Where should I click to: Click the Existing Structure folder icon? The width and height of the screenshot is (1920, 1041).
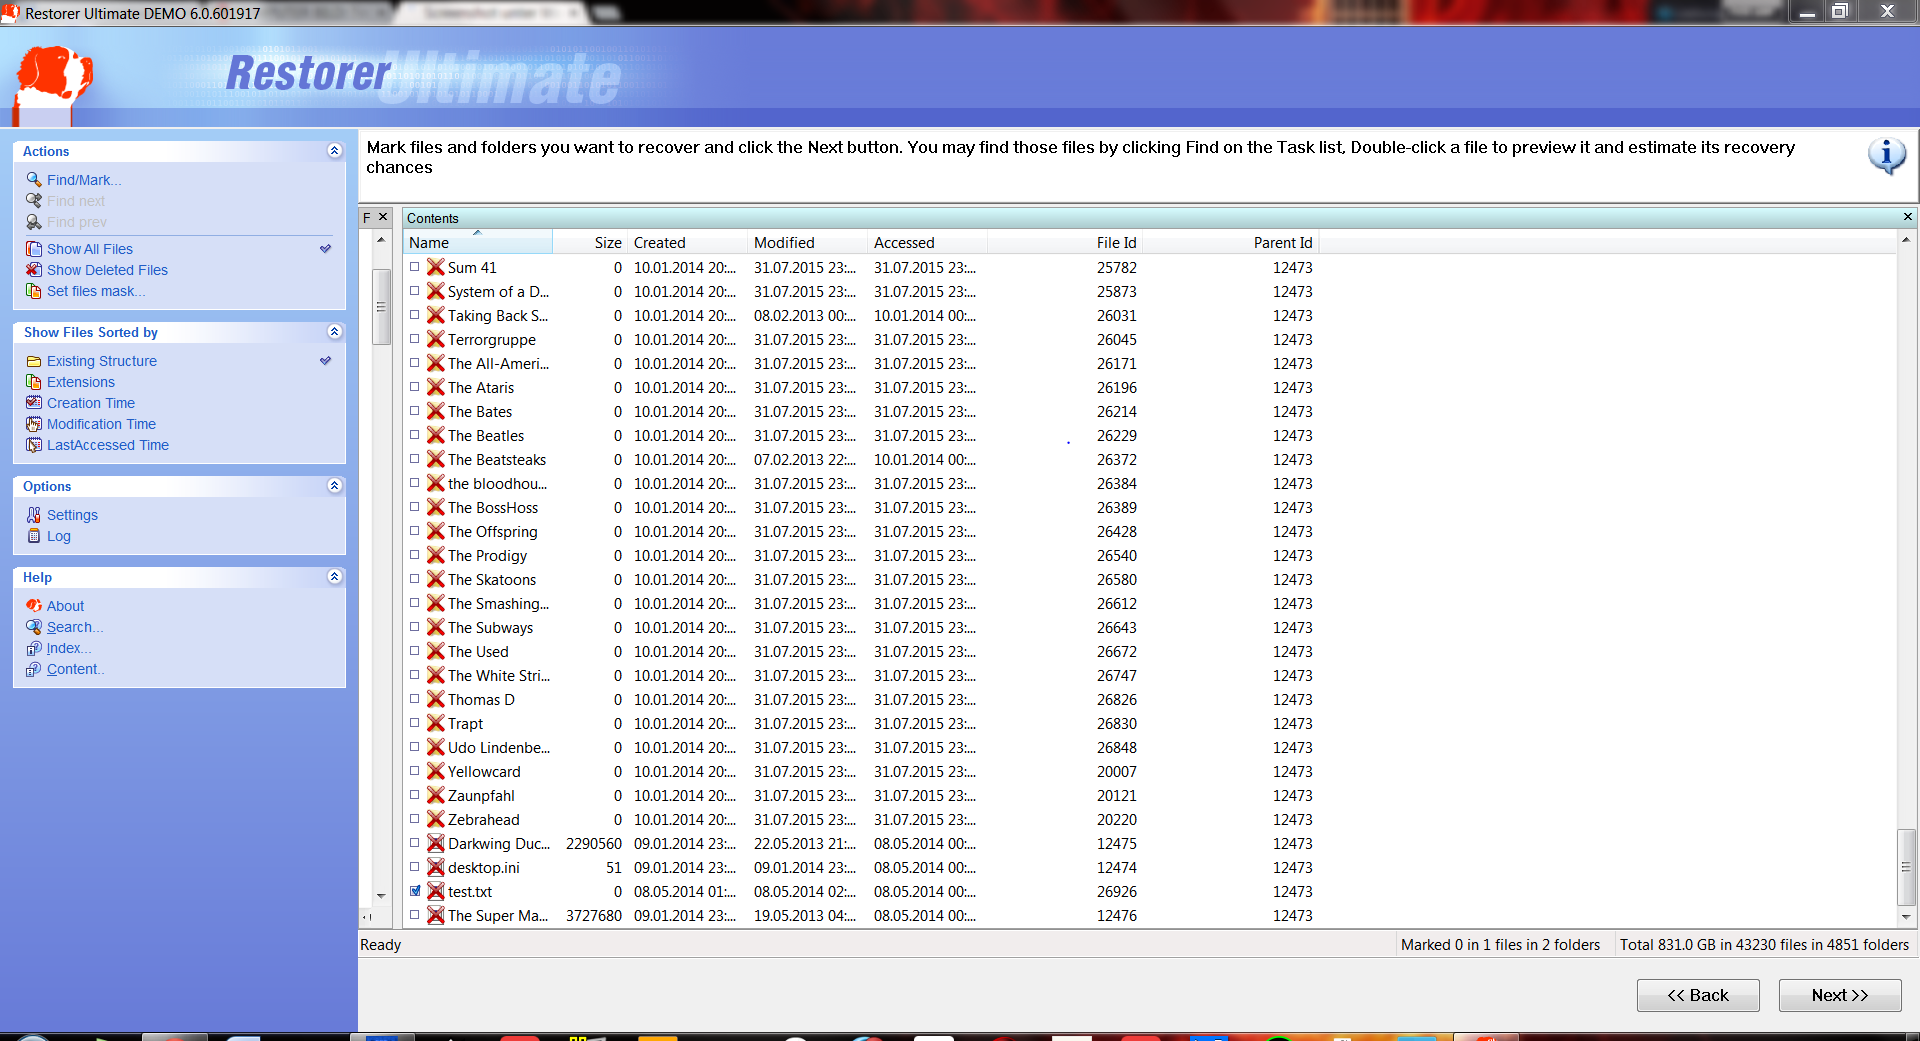pyautogui.click(x=34, y=361)
